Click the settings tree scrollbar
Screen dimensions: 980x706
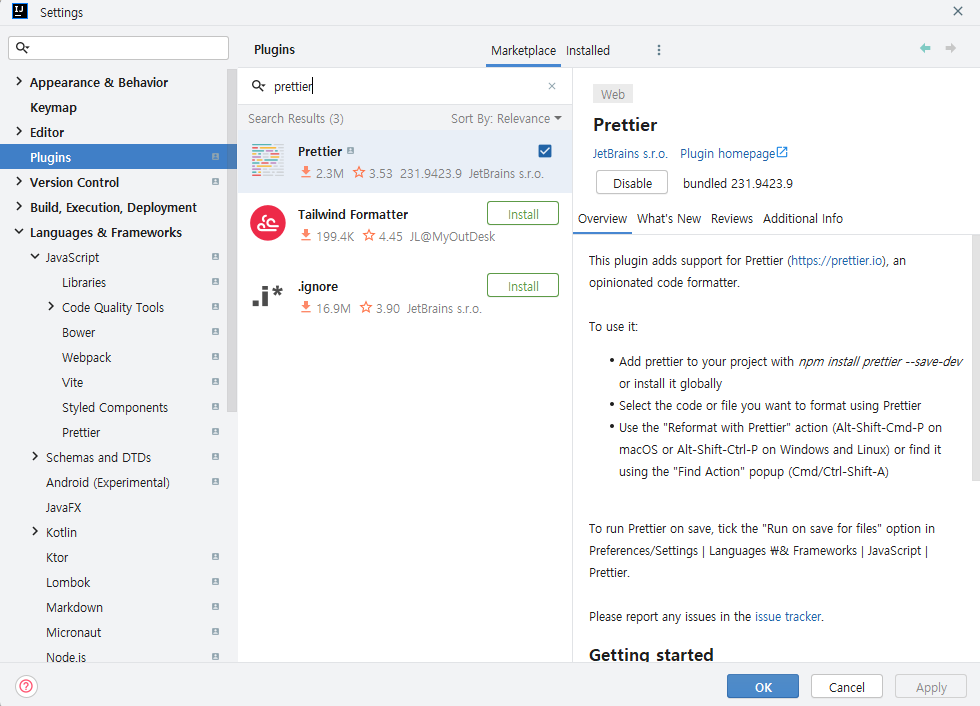point(232,241)
